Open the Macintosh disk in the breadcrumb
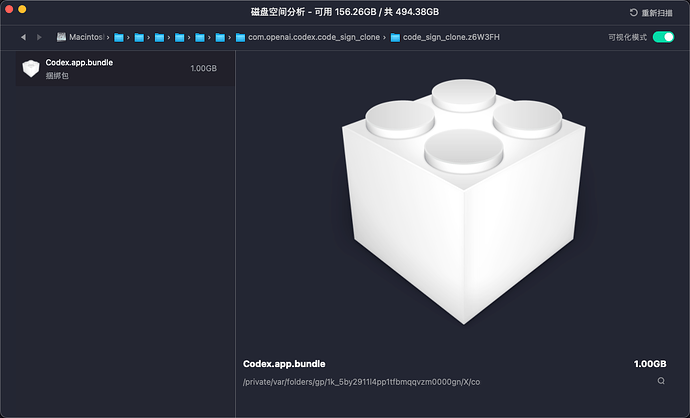This screenshot has width=690, height=418. pos(80,37)
